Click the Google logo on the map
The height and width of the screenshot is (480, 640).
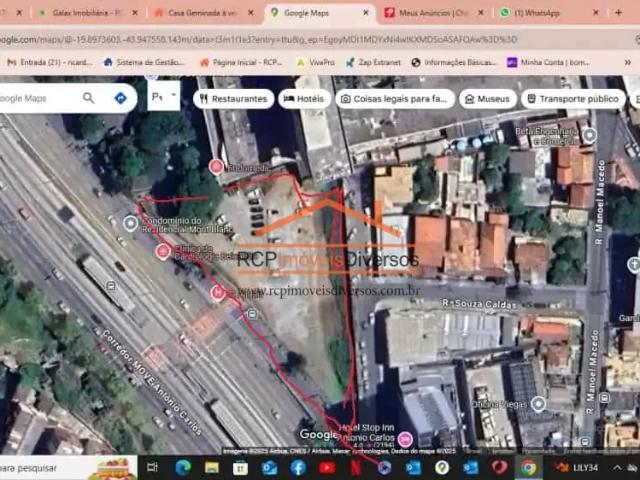pyautogui.click(x=318, y=435)
